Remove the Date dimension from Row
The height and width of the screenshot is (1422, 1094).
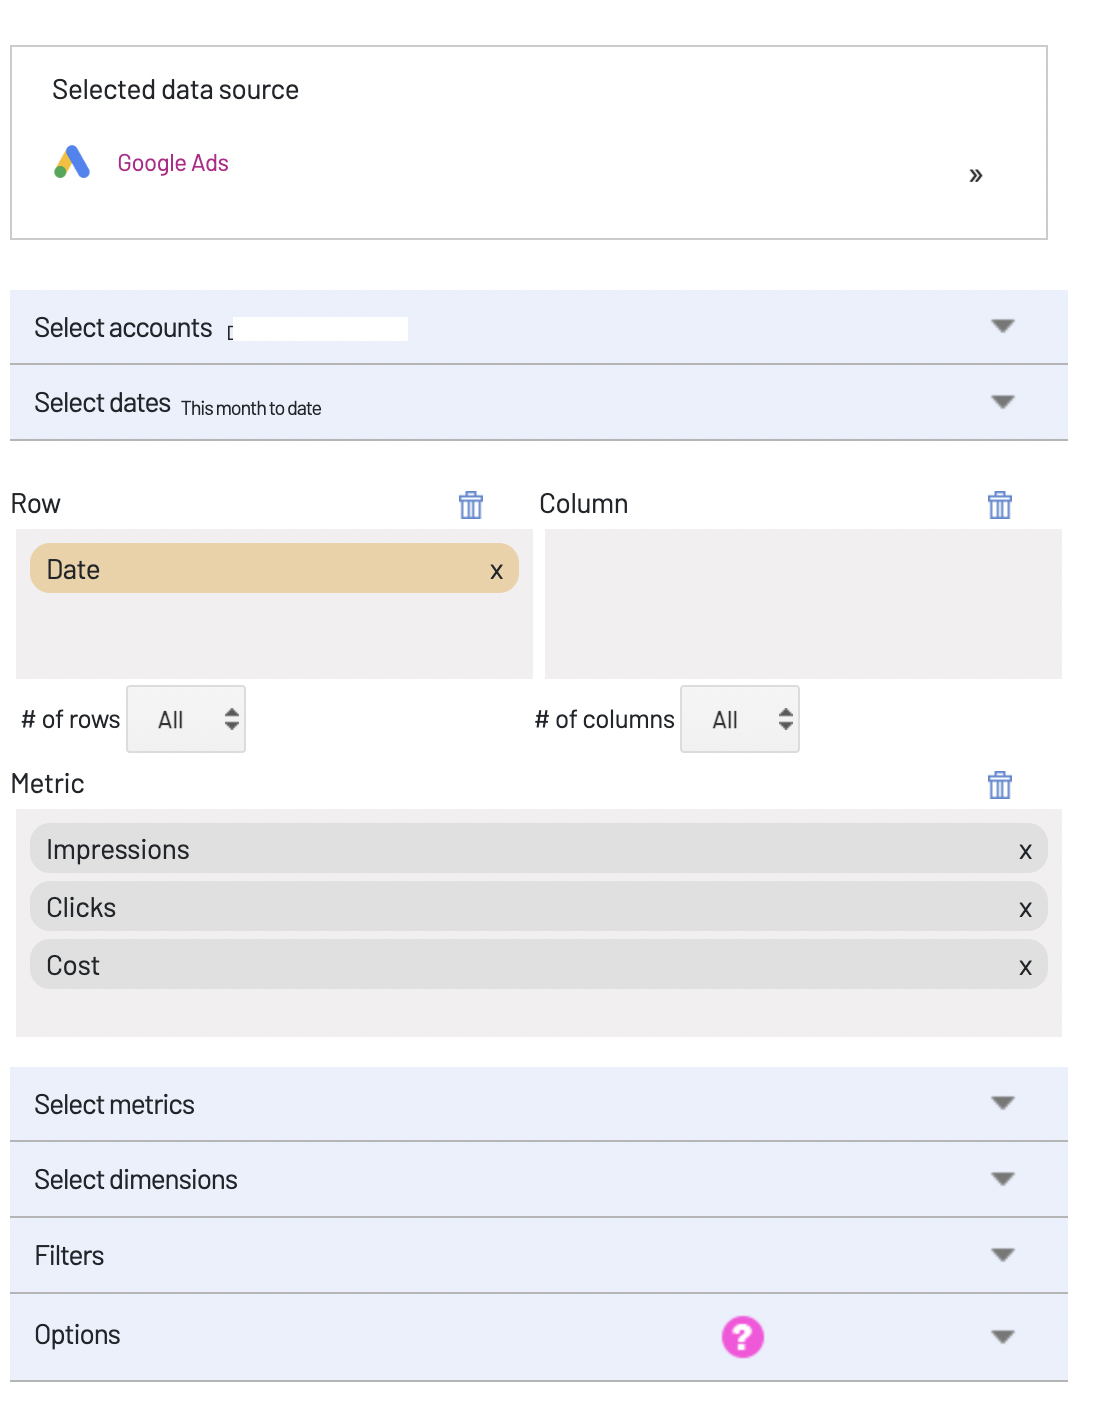coord(497,570)
